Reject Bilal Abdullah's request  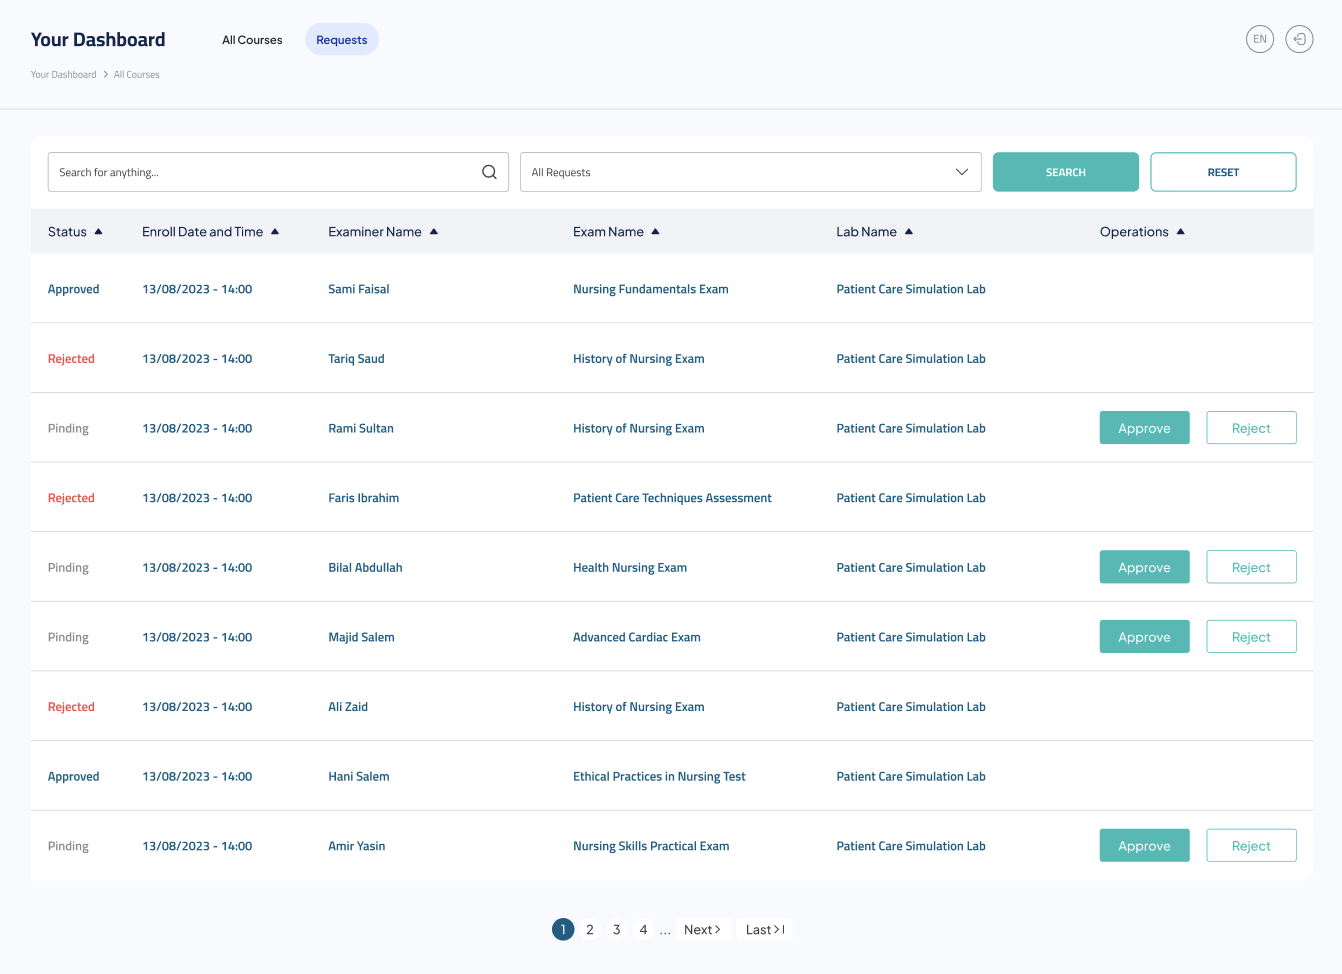pyautogui.click(x=1251, y=567)
